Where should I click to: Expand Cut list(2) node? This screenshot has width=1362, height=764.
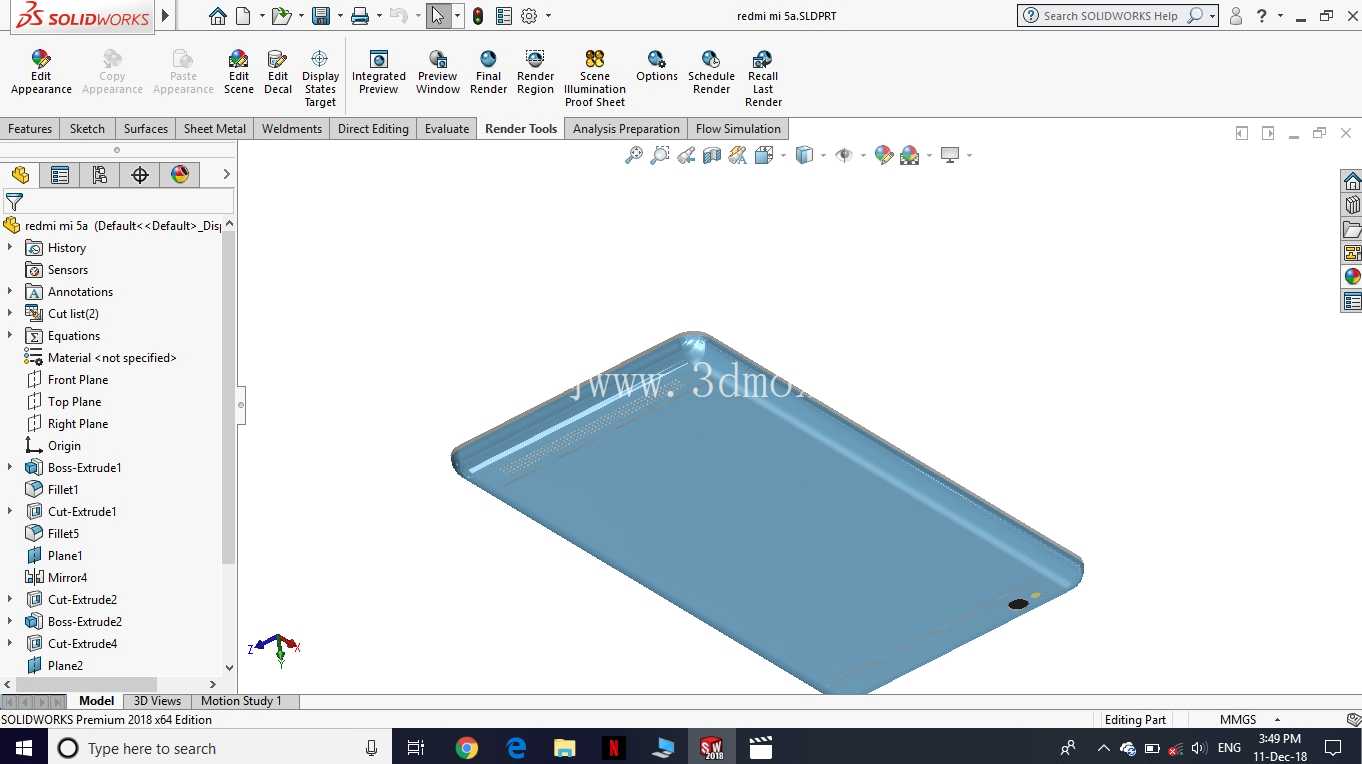click(x=10, y=313)
